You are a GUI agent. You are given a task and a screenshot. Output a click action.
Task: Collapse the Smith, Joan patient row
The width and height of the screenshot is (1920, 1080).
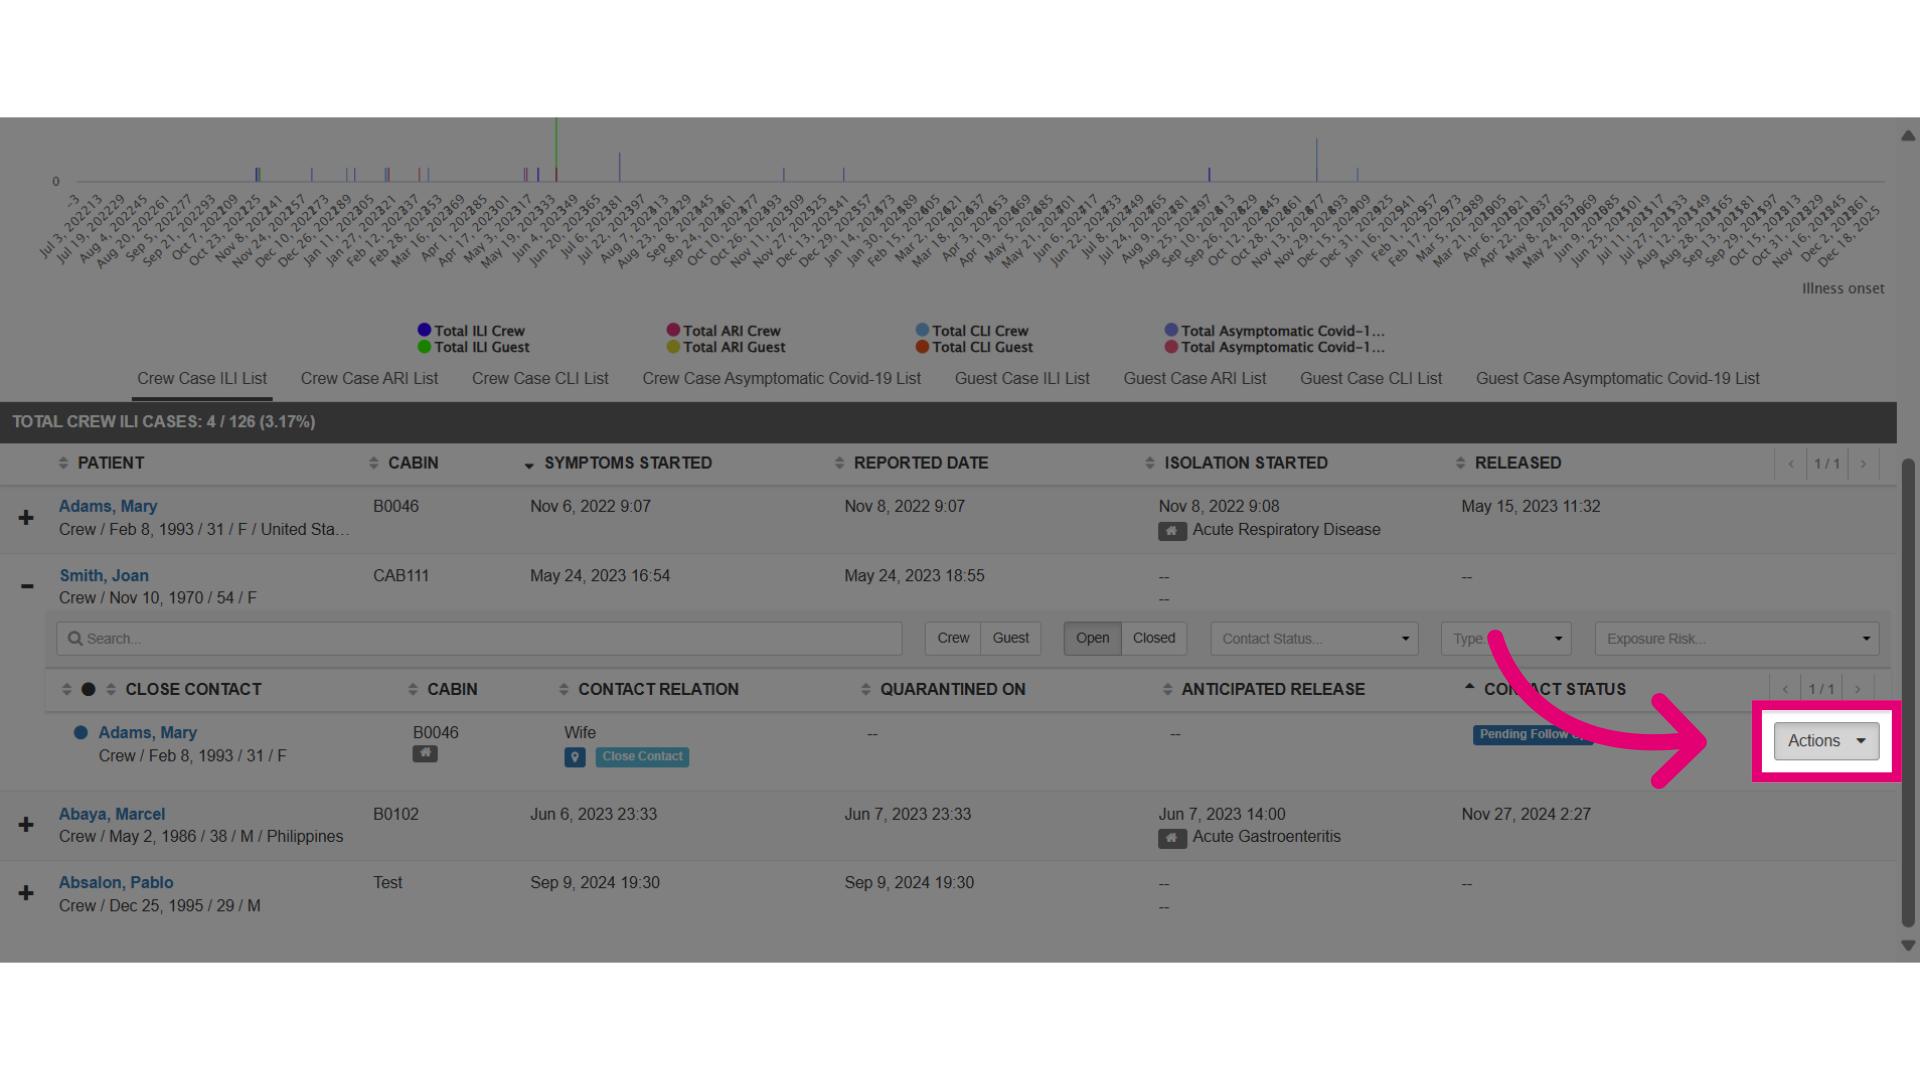(x=27, y=586)
